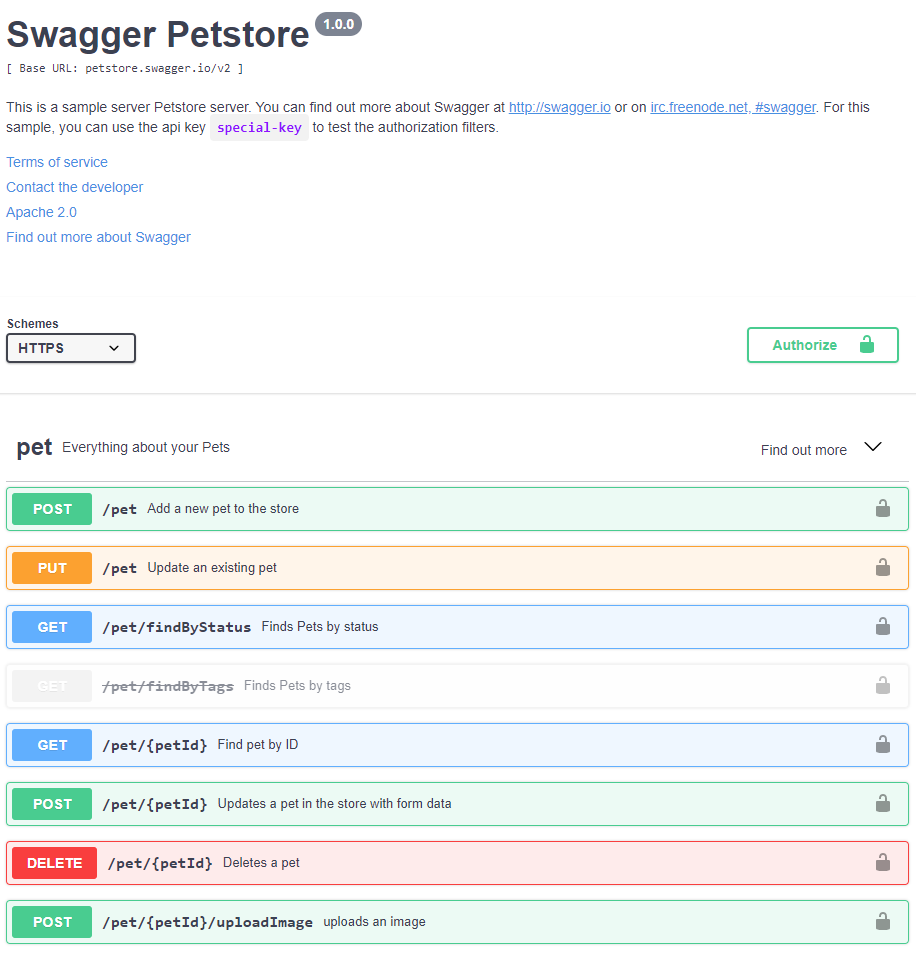This screenshot has width=916, height=959.
Task: Click the 'Deletes a pet' summary text
Action: click(x=261, y=862)
